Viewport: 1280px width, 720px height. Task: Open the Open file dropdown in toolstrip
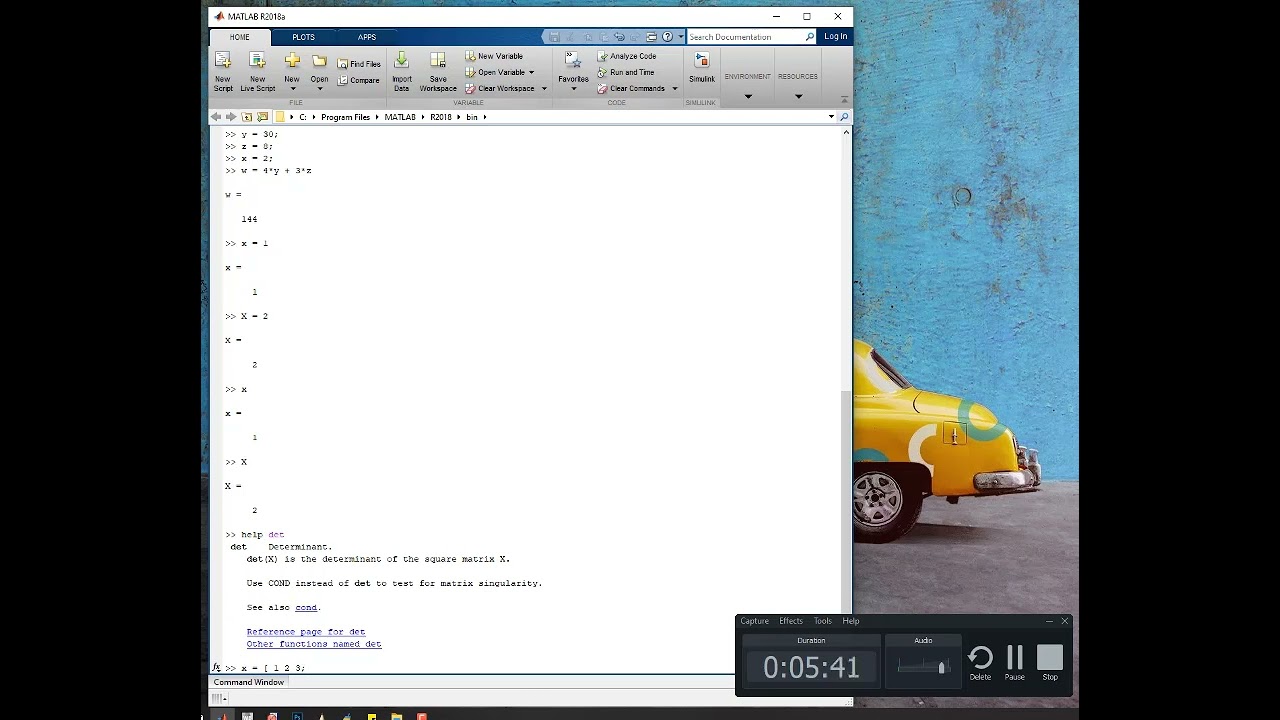tap(319, 72)
